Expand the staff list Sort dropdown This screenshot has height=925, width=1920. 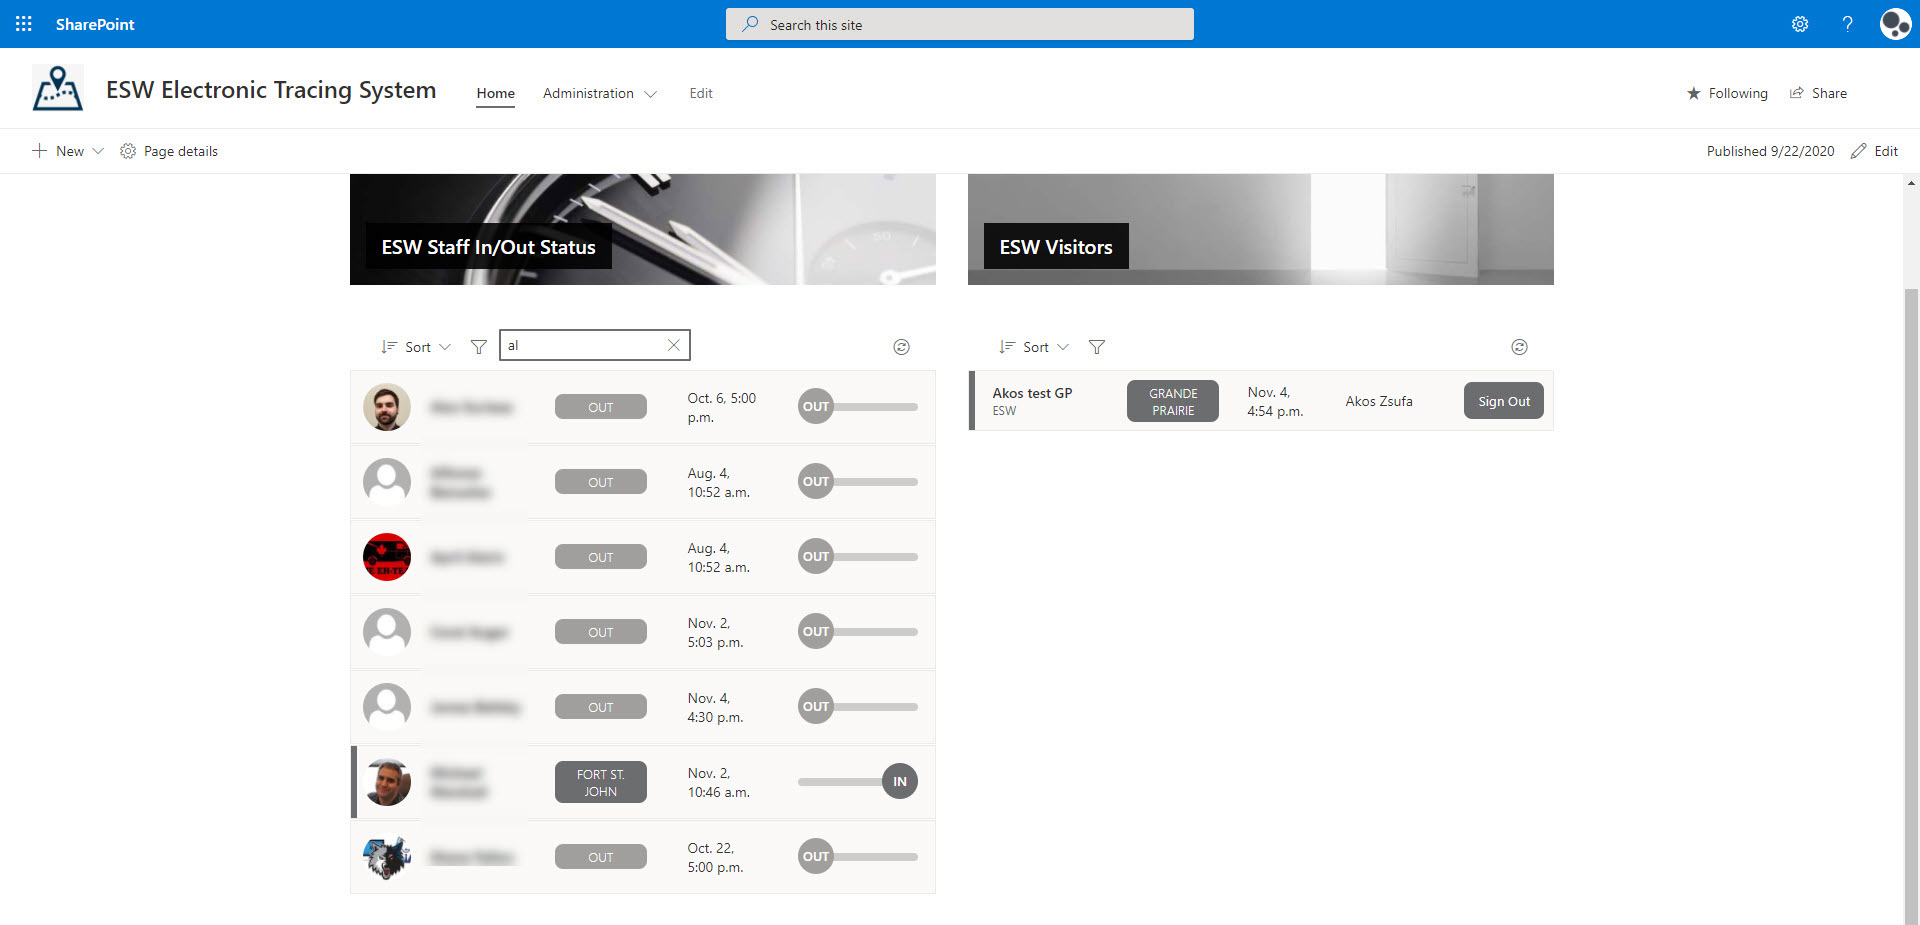pyautogui.click(x=416, y=347)
